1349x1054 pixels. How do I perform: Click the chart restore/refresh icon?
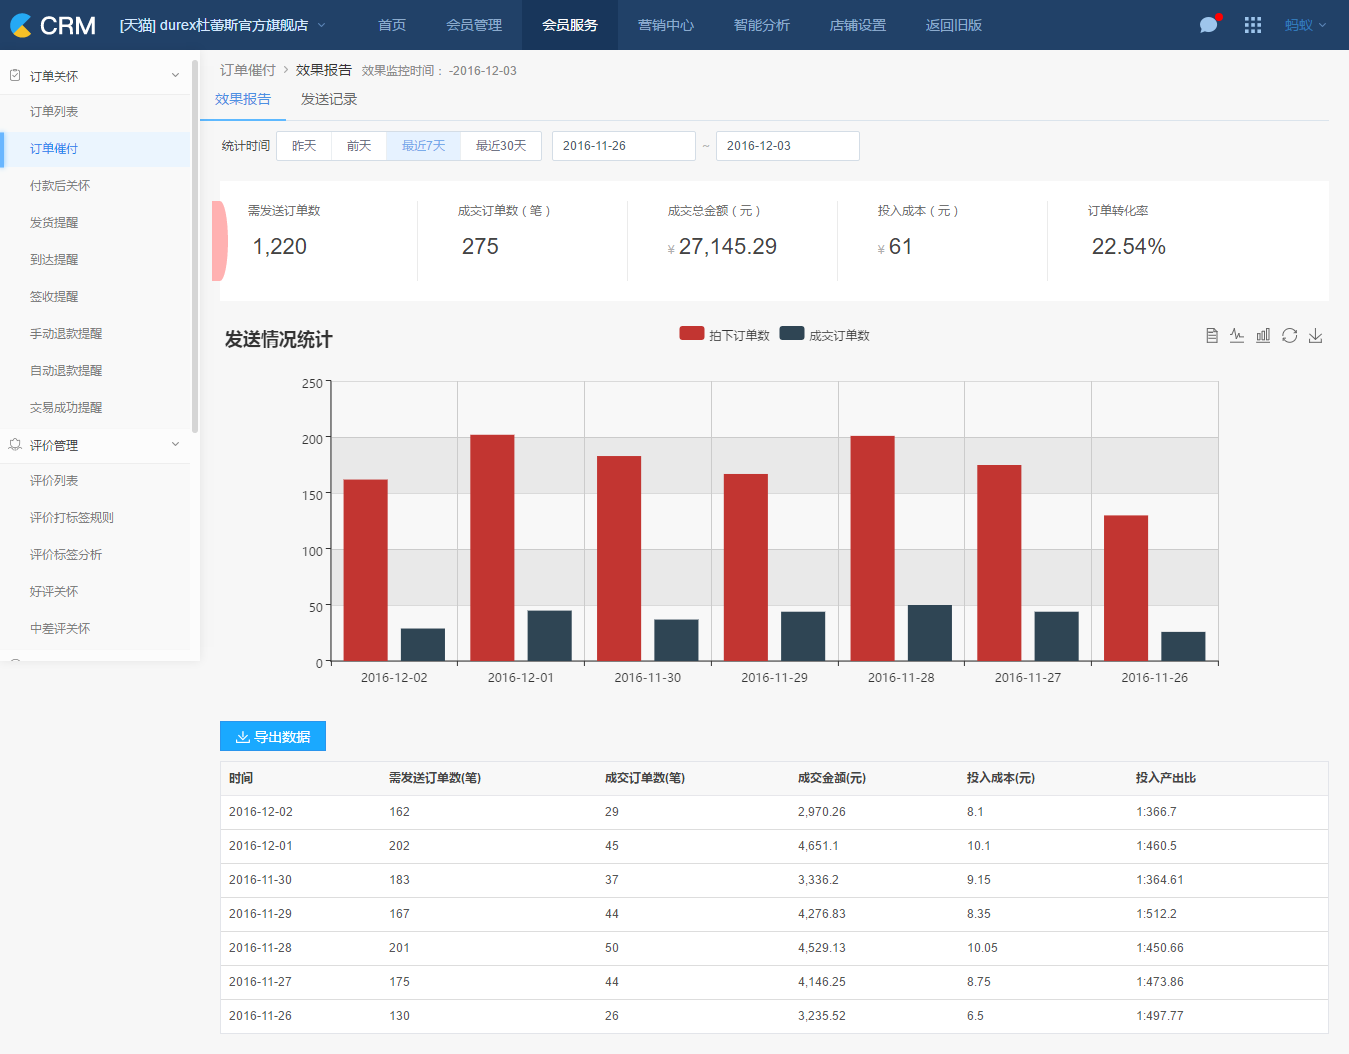click(1289, 336)
